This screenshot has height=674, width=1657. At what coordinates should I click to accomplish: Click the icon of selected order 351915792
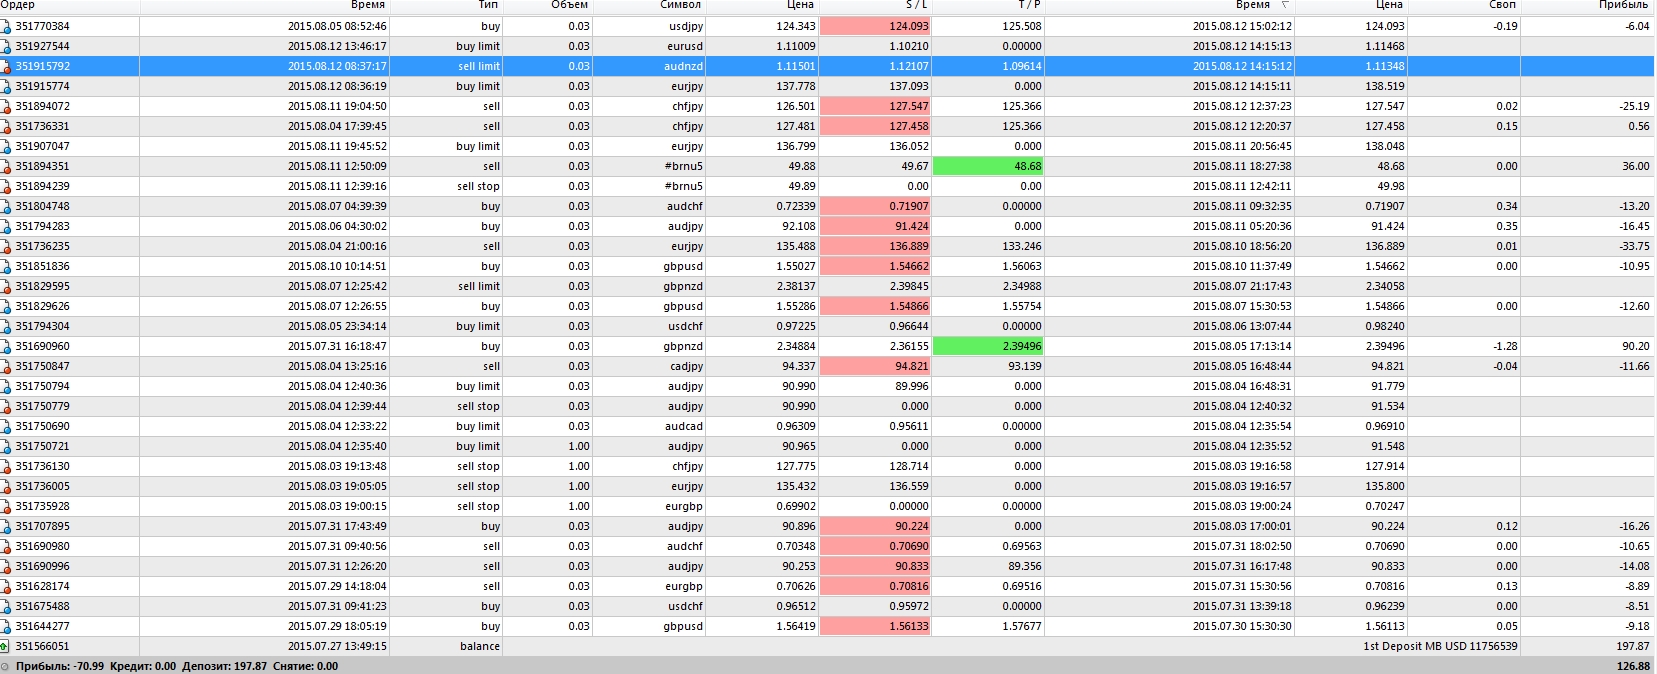coord(6,66)
